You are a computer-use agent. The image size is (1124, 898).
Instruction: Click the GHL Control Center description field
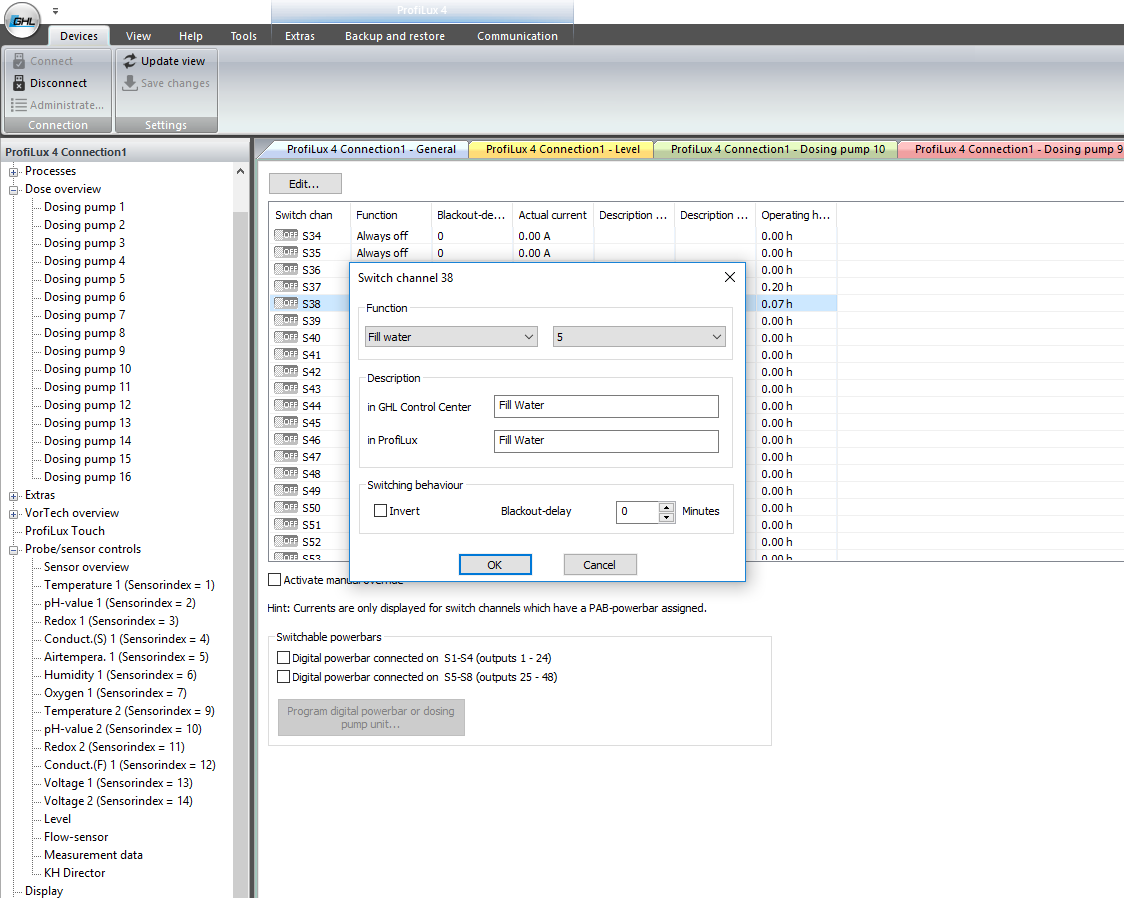click(606, 406)
